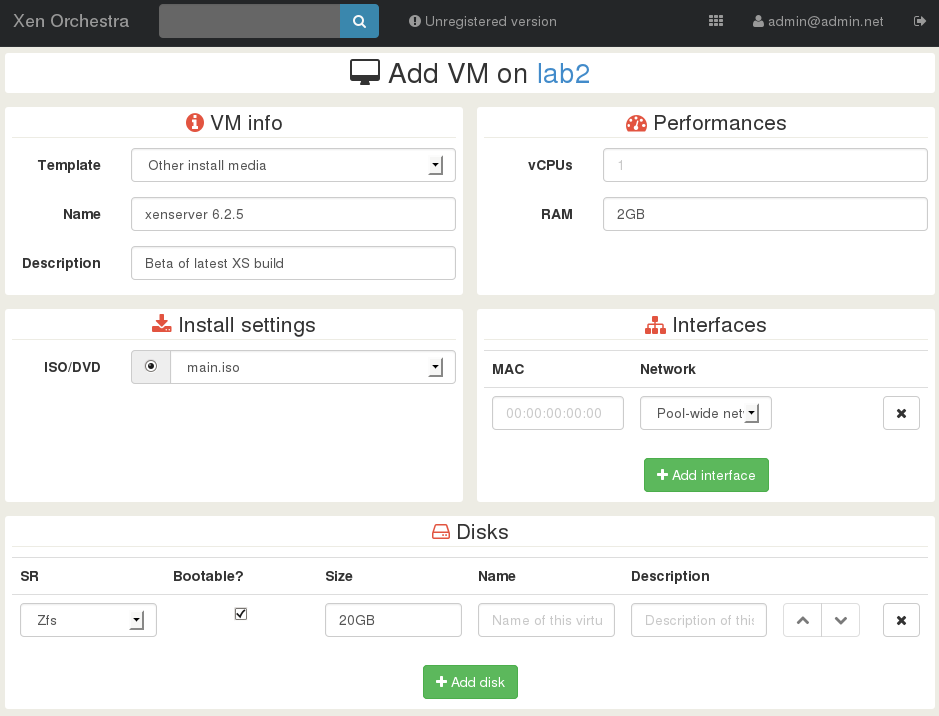The width and height of the screenshot is (939, 716).
Task: Click the "Size" column header
Action: pos(339,576)
